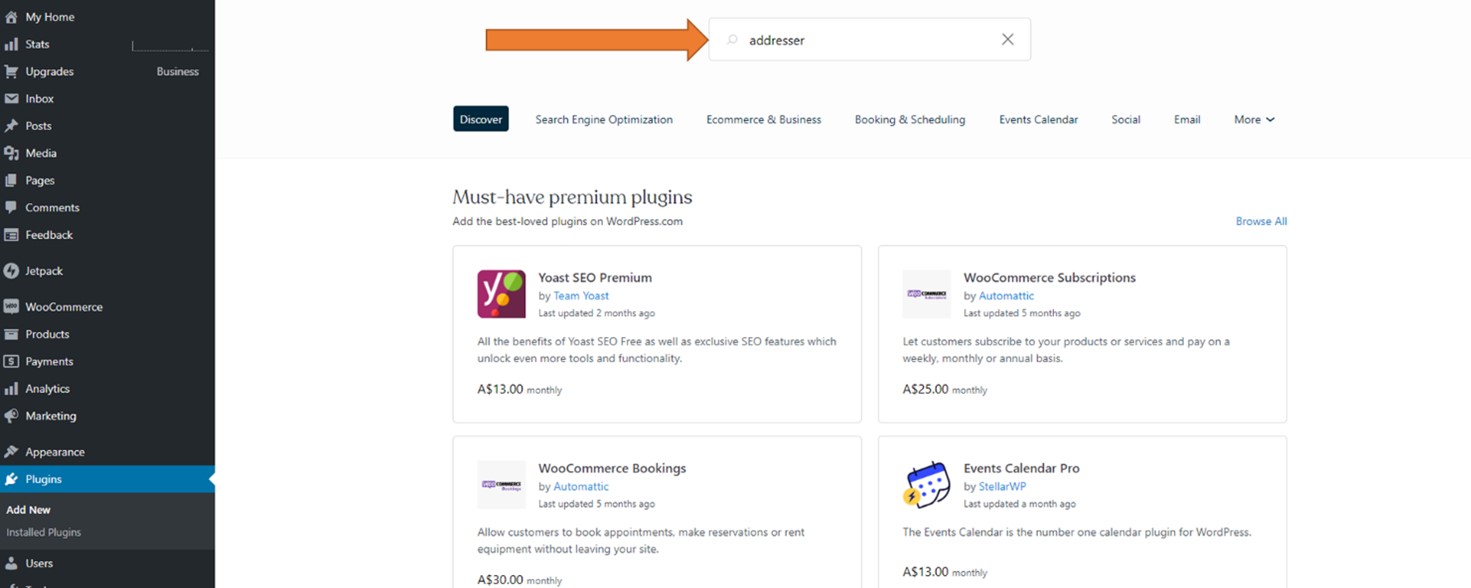Switch to Search Engine Optimization tab
The image size is (1471, 588).
[x=603, y=119]
